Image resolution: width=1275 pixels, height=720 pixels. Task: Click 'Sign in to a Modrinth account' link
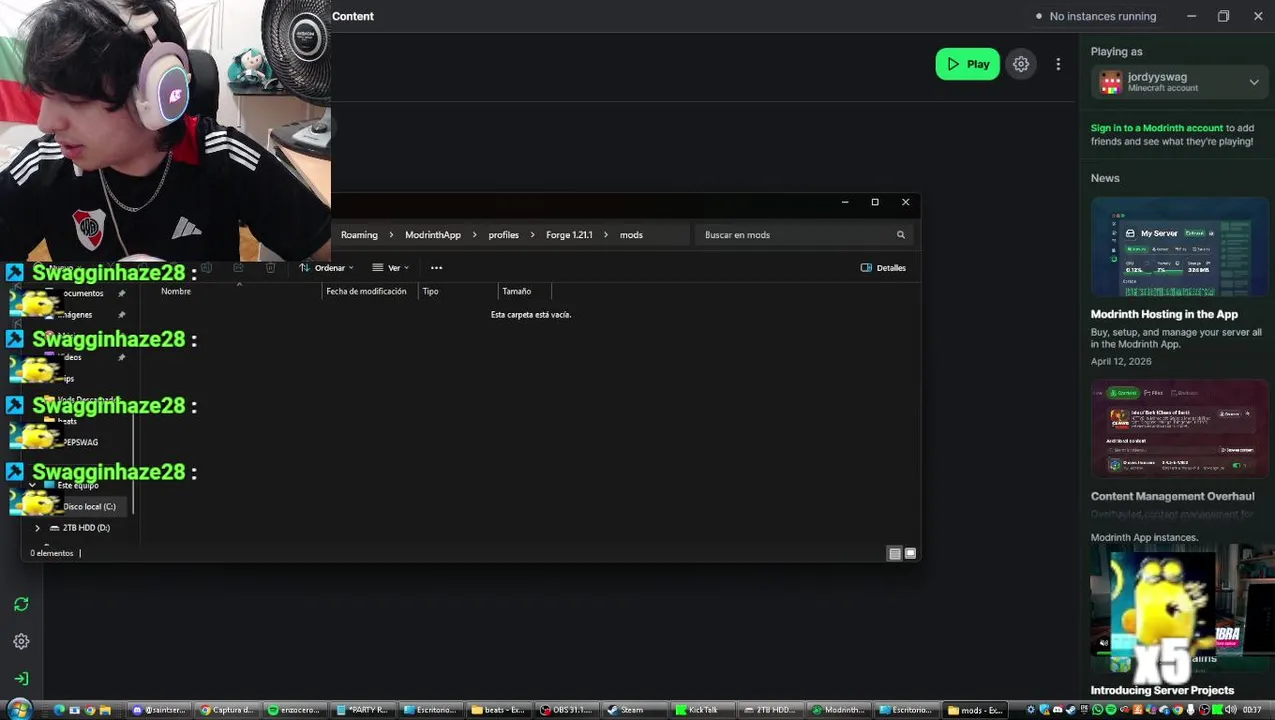pos(1156,128)
